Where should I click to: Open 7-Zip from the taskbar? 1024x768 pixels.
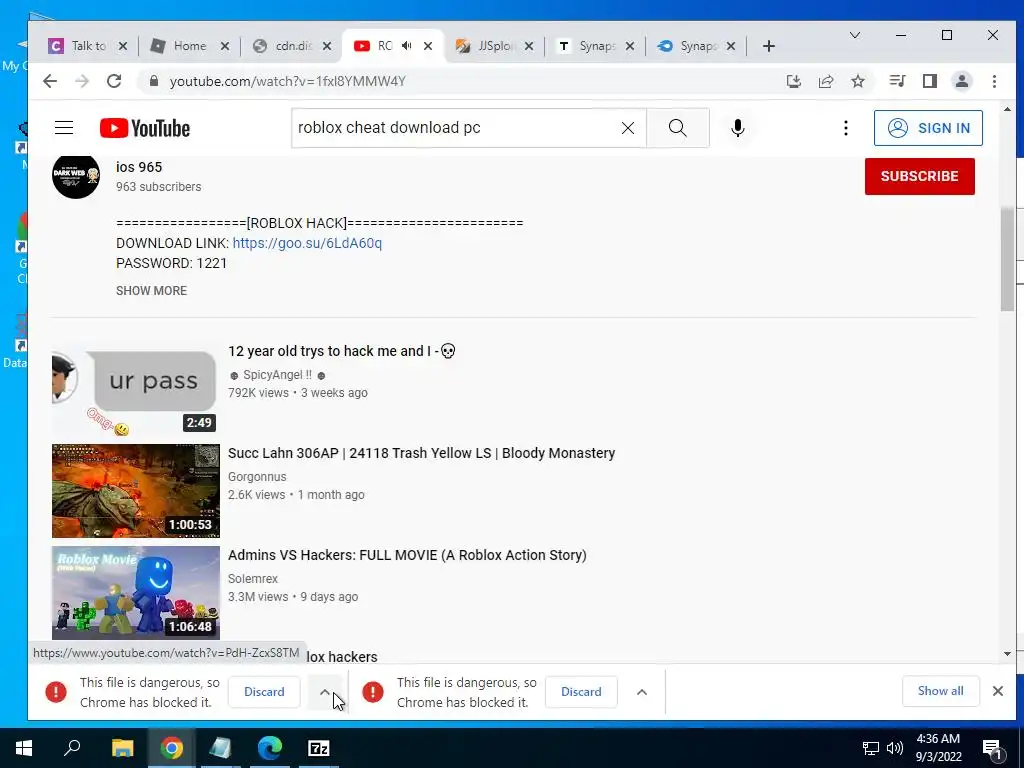point(319,748)
